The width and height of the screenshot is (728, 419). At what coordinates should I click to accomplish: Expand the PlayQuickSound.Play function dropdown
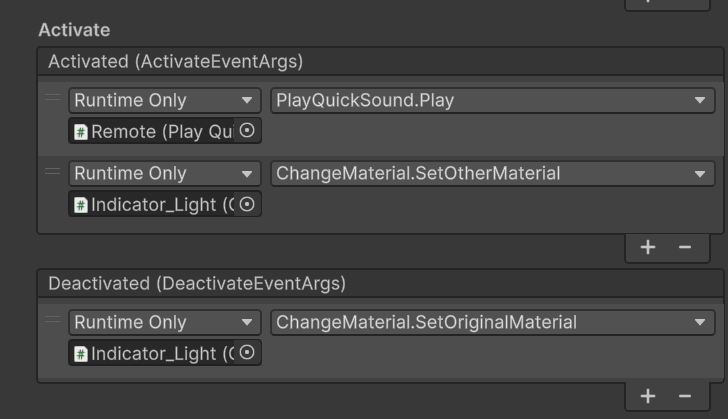tap(492, 100)
